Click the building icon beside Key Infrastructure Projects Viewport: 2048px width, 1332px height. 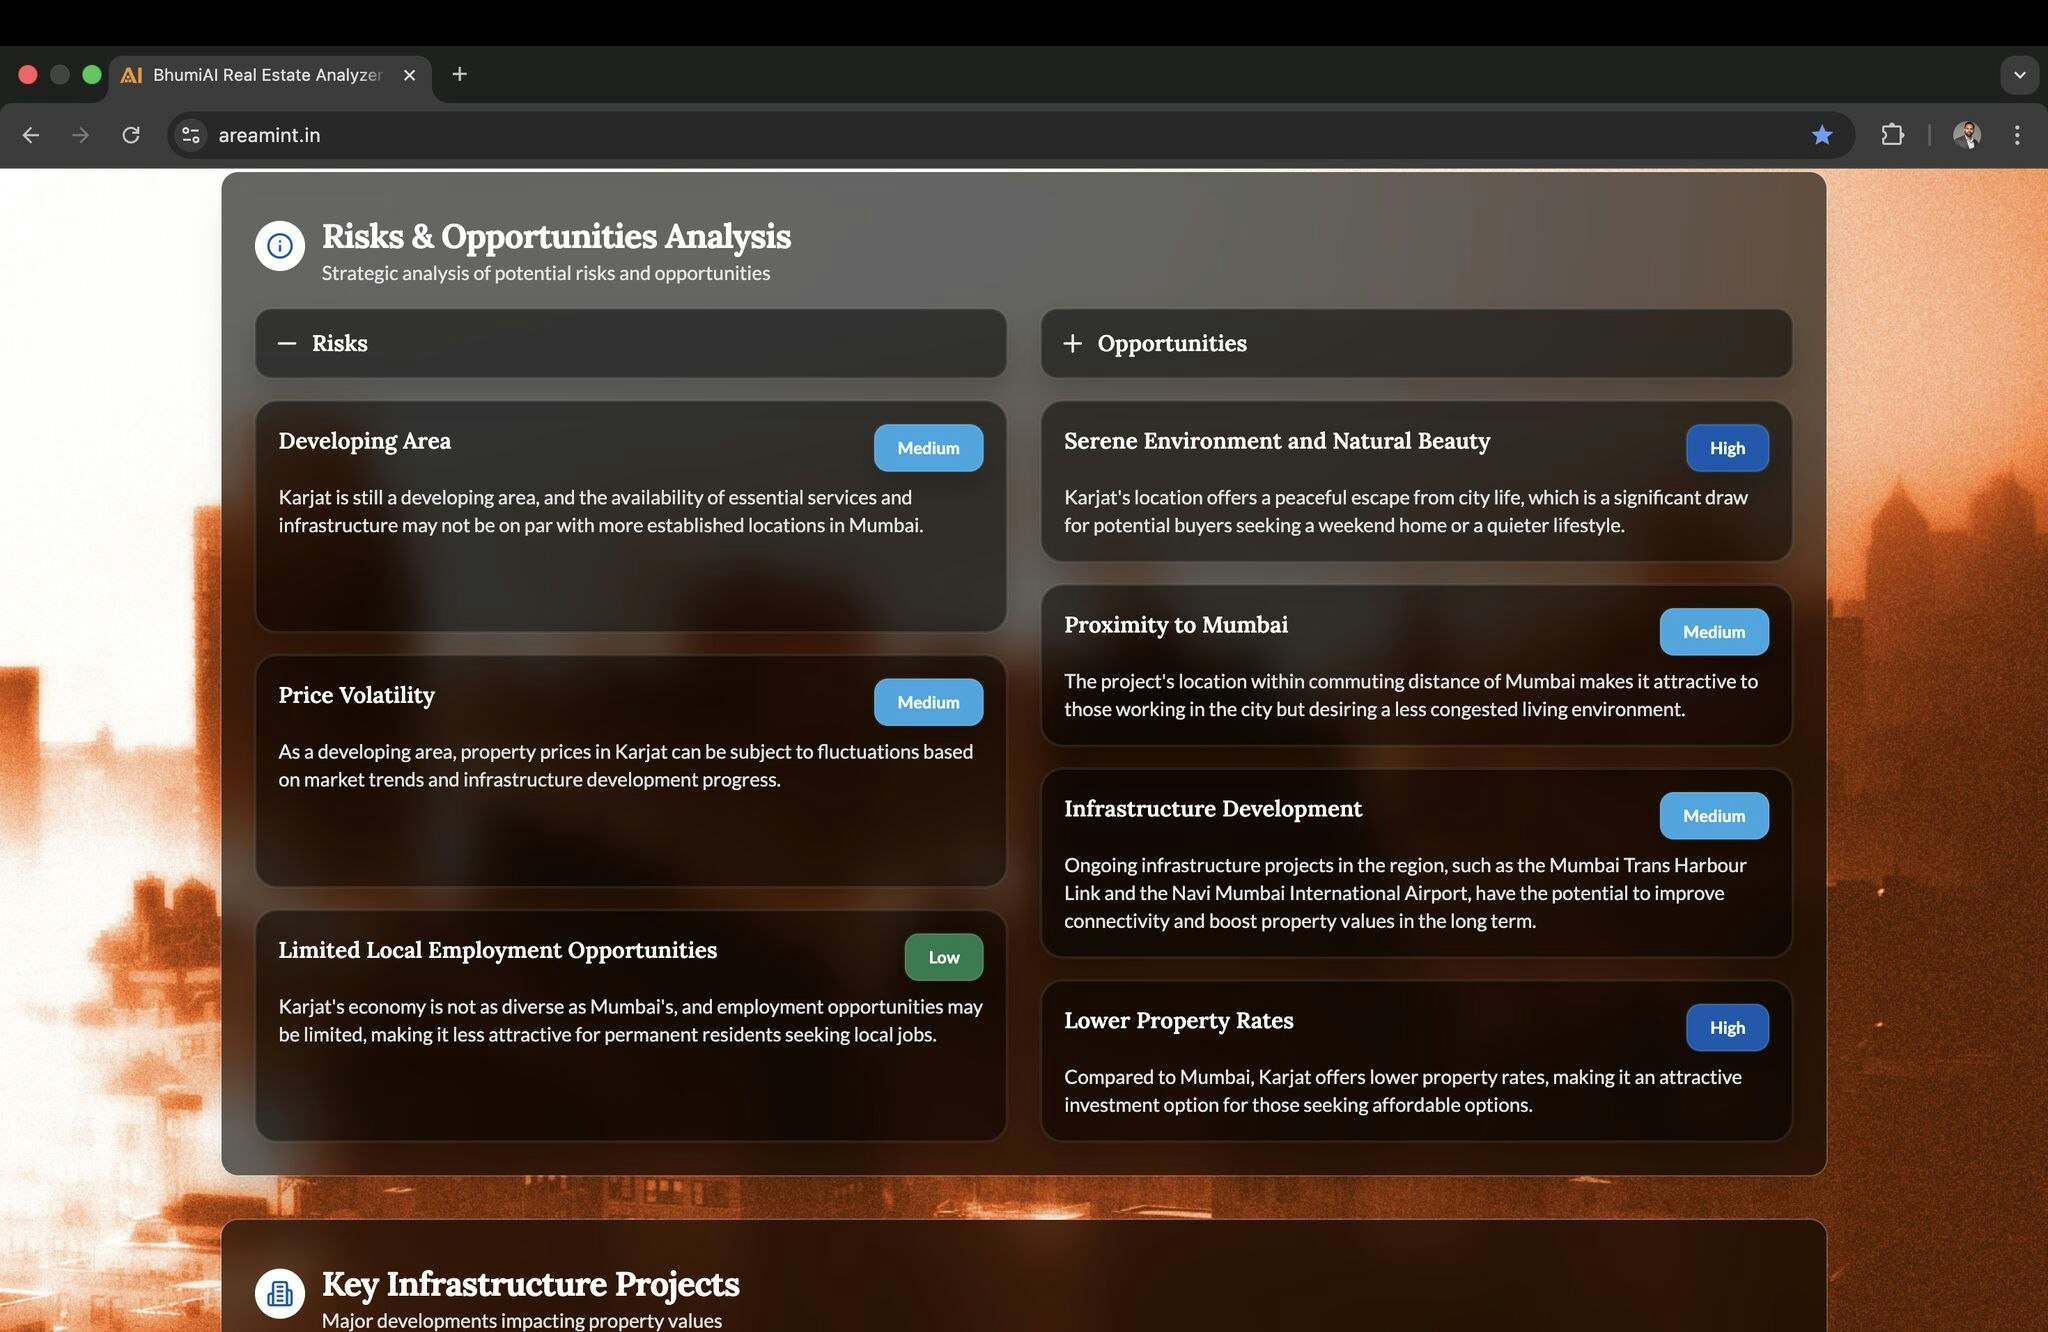[x=279, y=1294]
